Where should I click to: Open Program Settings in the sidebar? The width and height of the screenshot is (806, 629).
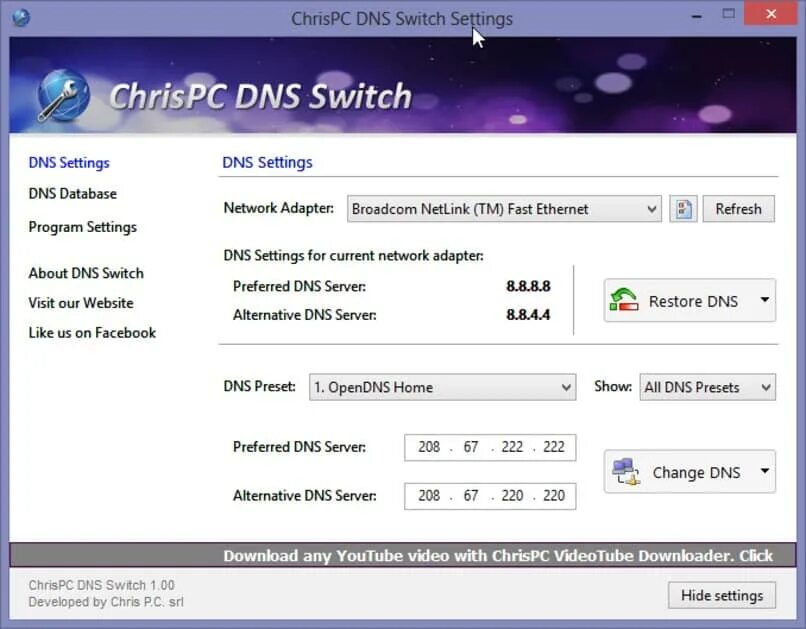(x=82, y=227)
